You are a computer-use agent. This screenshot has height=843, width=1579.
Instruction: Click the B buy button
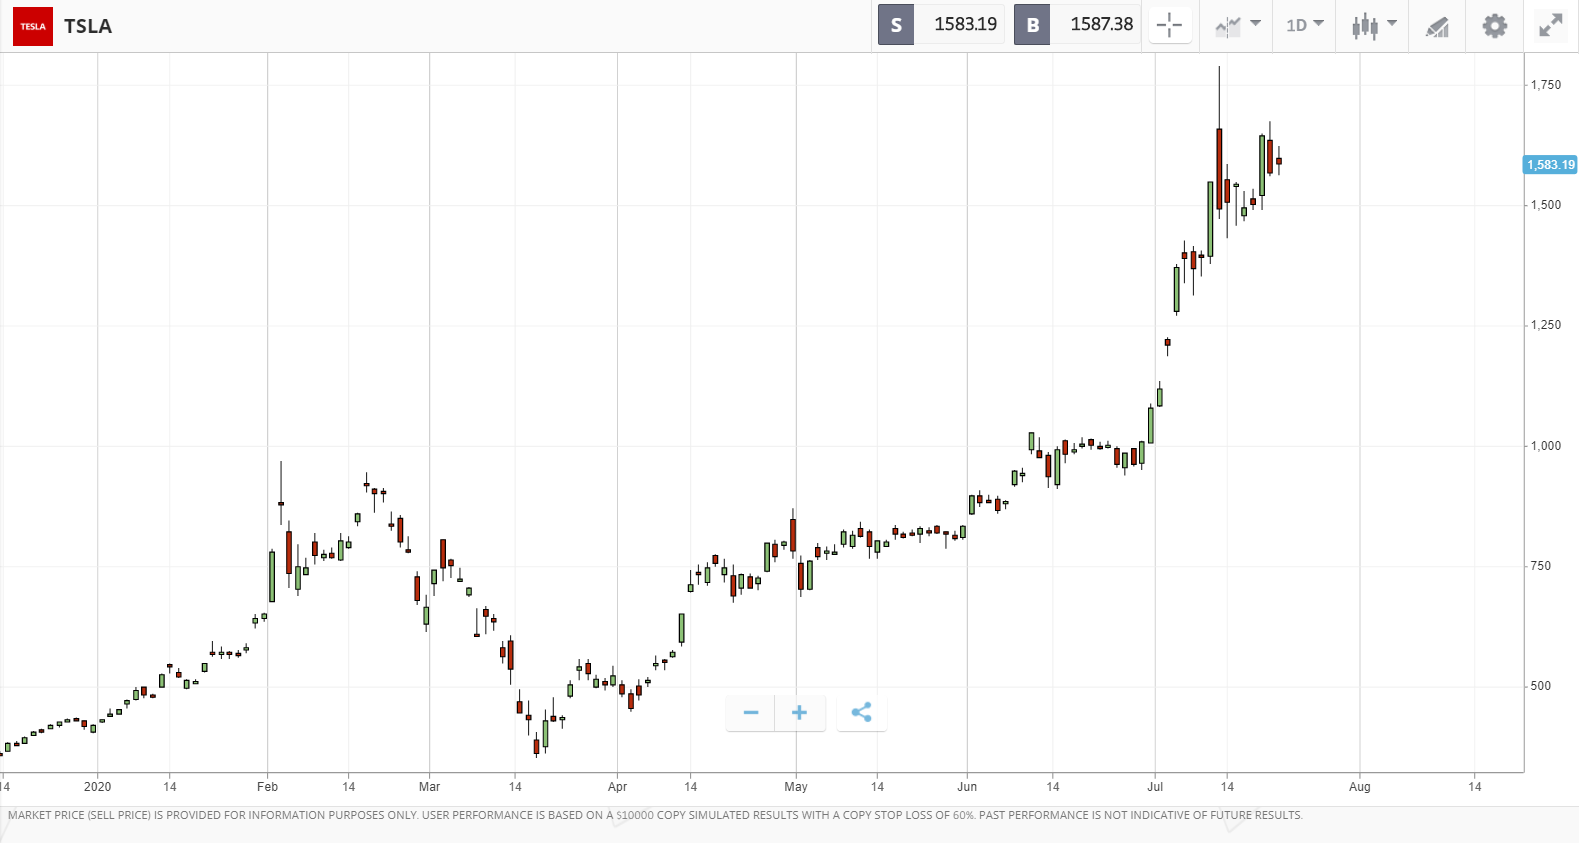coord(1032,25)
